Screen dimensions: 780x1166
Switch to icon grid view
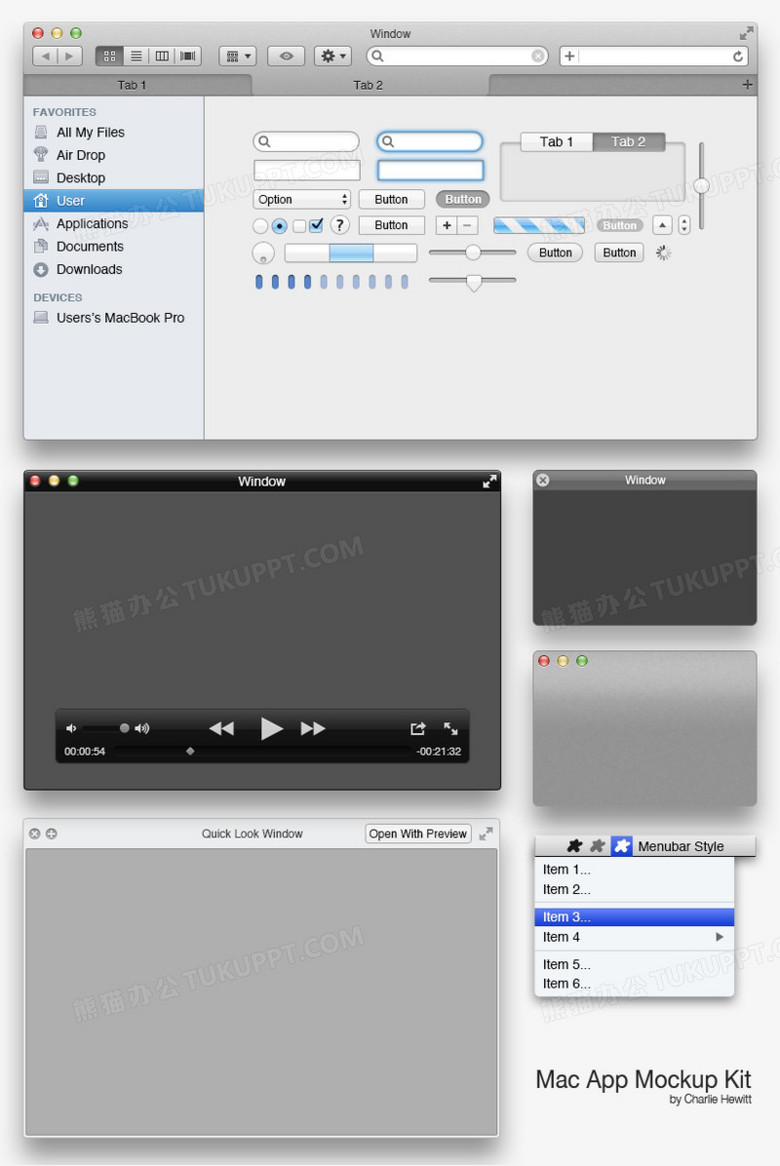pos(109,57)
